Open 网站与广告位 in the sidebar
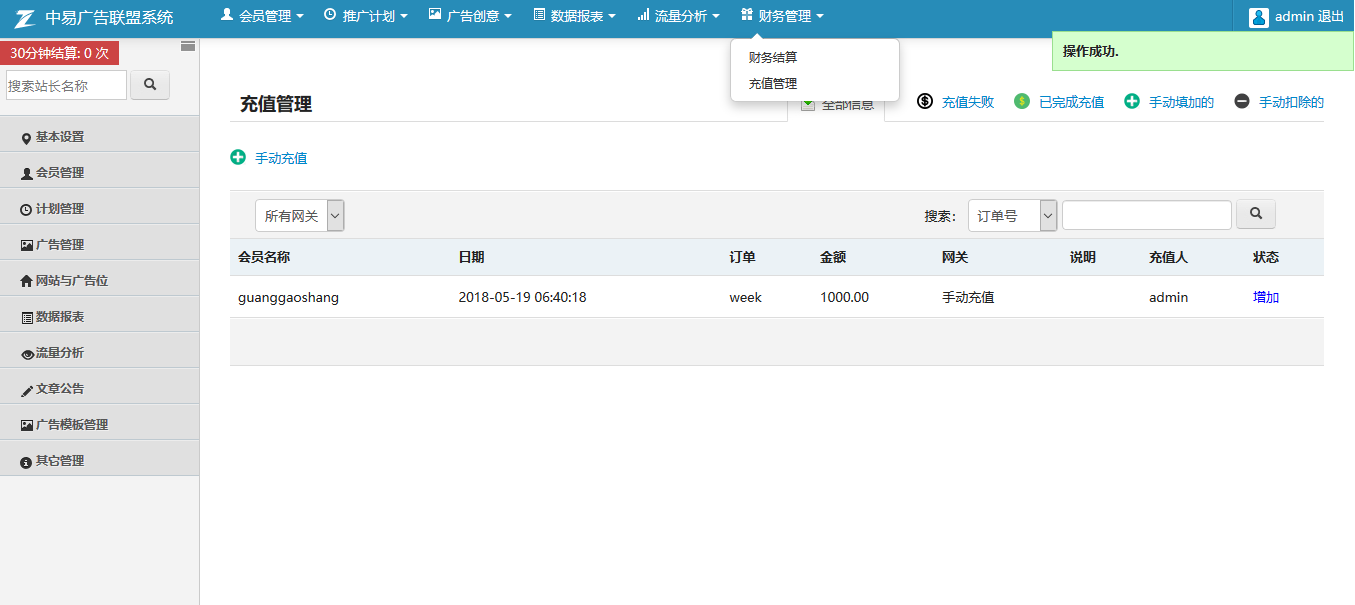1355x605 pixels. (x=71, y=281)
